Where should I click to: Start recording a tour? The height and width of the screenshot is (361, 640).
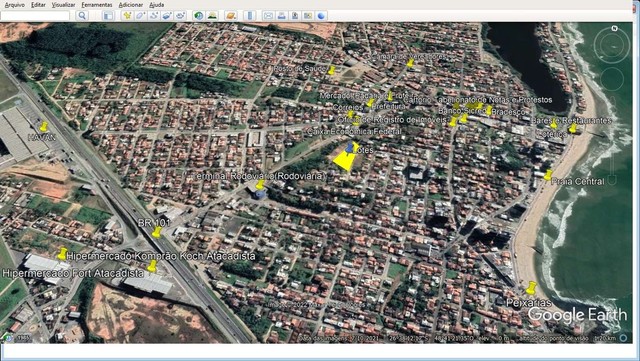pos(180,16)
